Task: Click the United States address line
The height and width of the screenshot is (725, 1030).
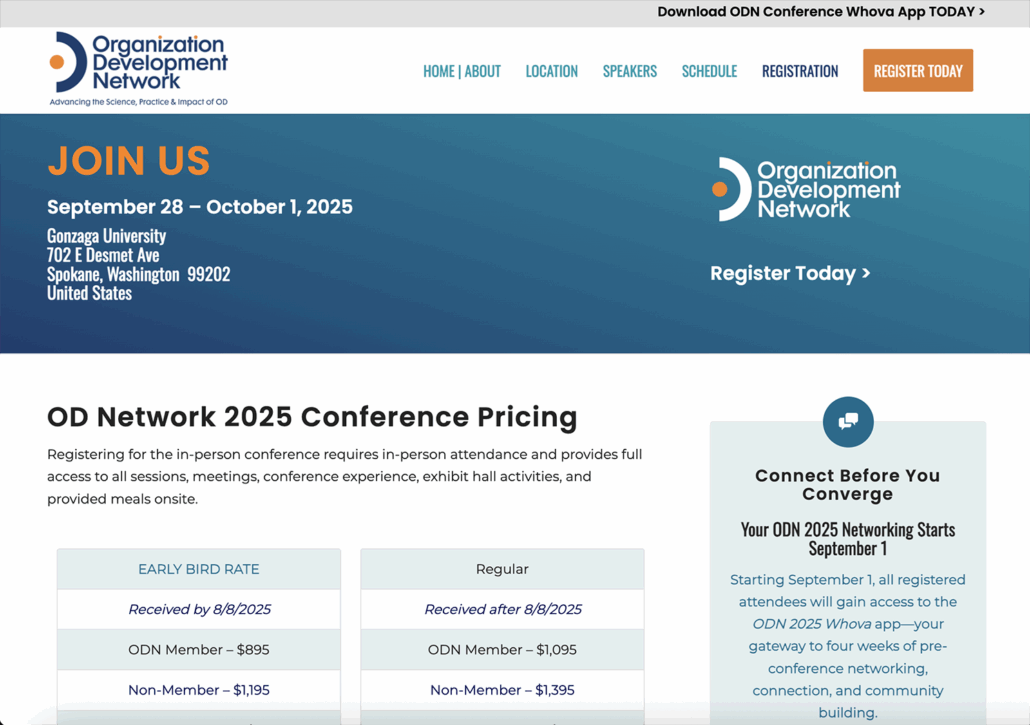Action: 89,293
